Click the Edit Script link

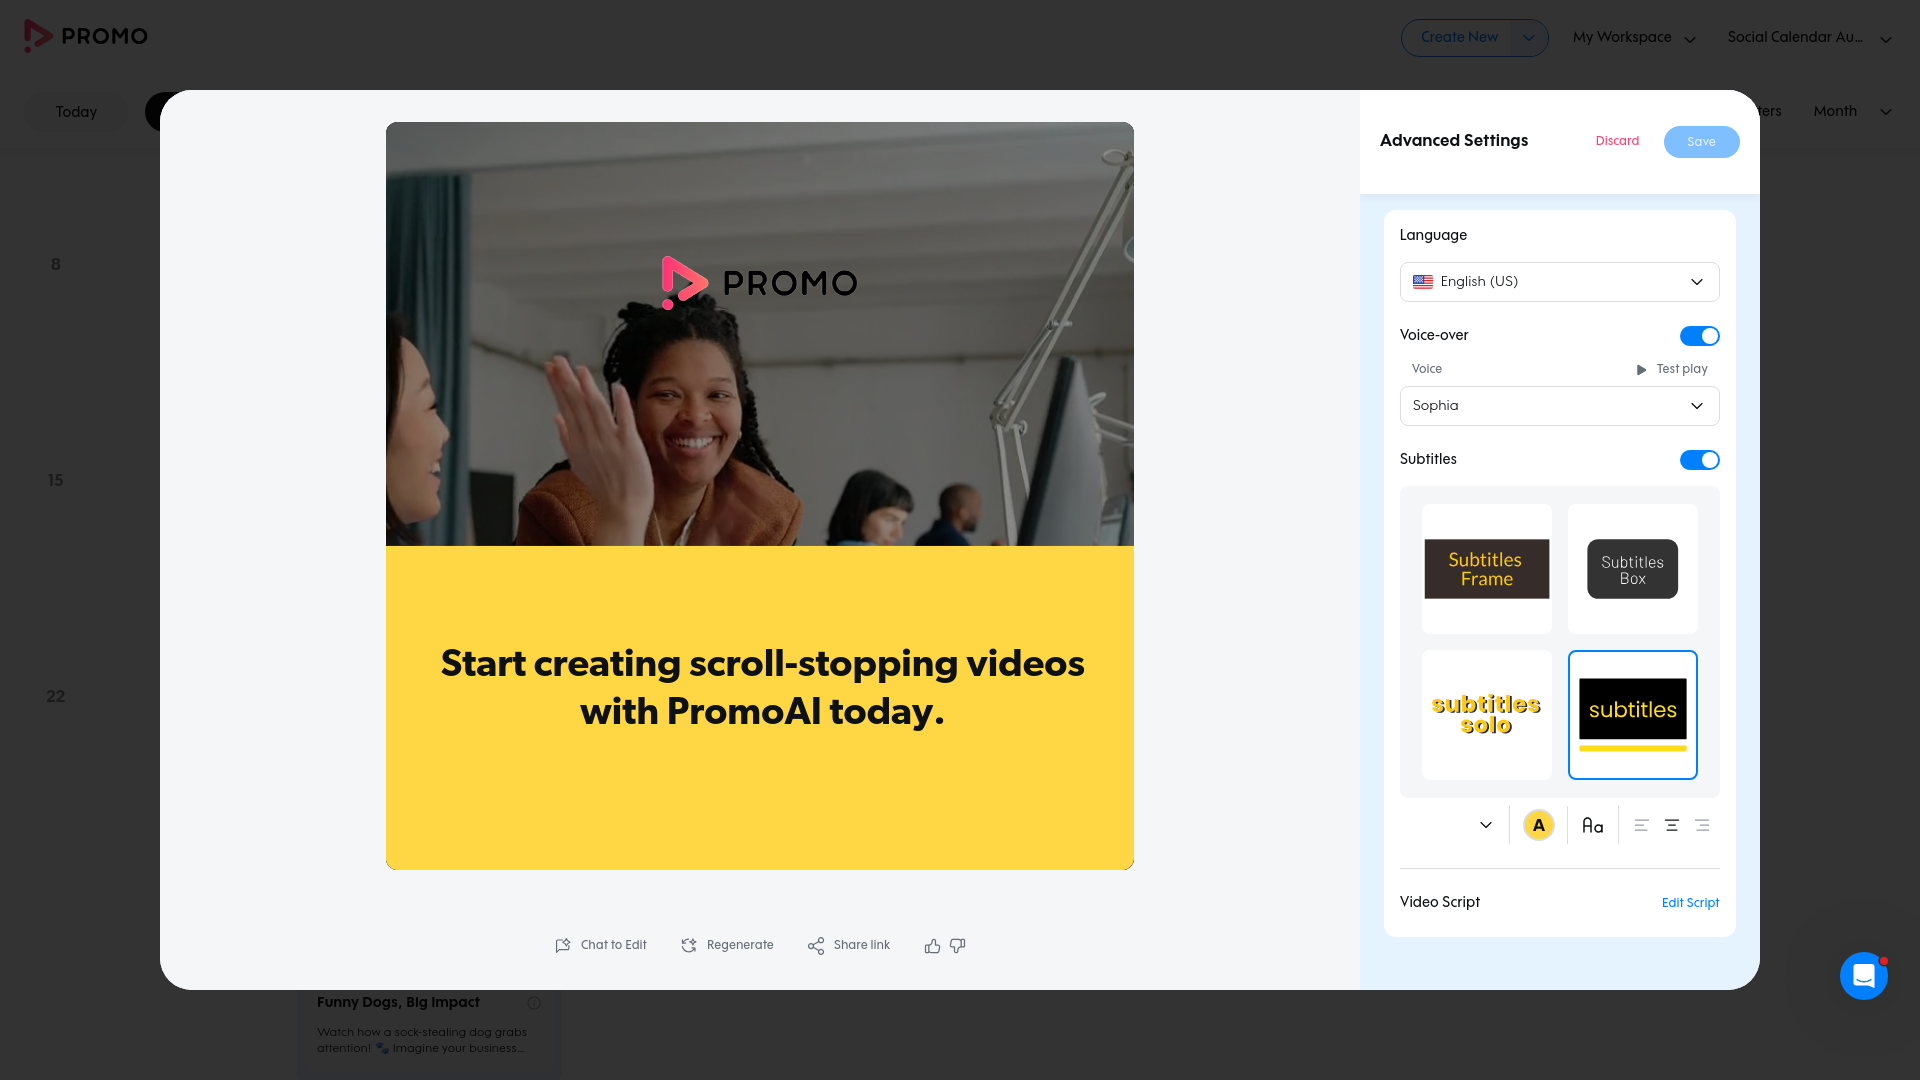(1690, 903)
